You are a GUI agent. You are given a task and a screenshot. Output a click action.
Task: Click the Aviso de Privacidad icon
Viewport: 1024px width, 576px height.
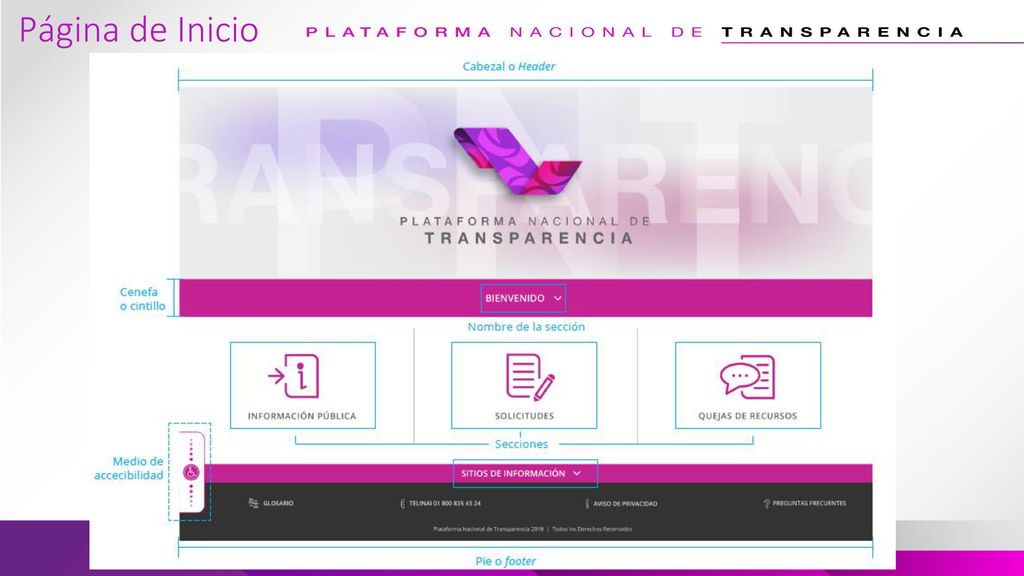point(587,504)
